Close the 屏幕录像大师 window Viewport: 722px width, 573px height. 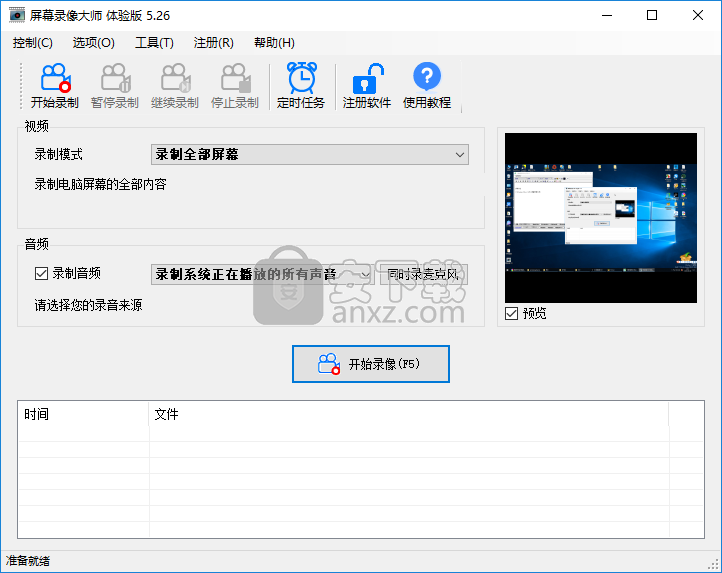[698, 15]
